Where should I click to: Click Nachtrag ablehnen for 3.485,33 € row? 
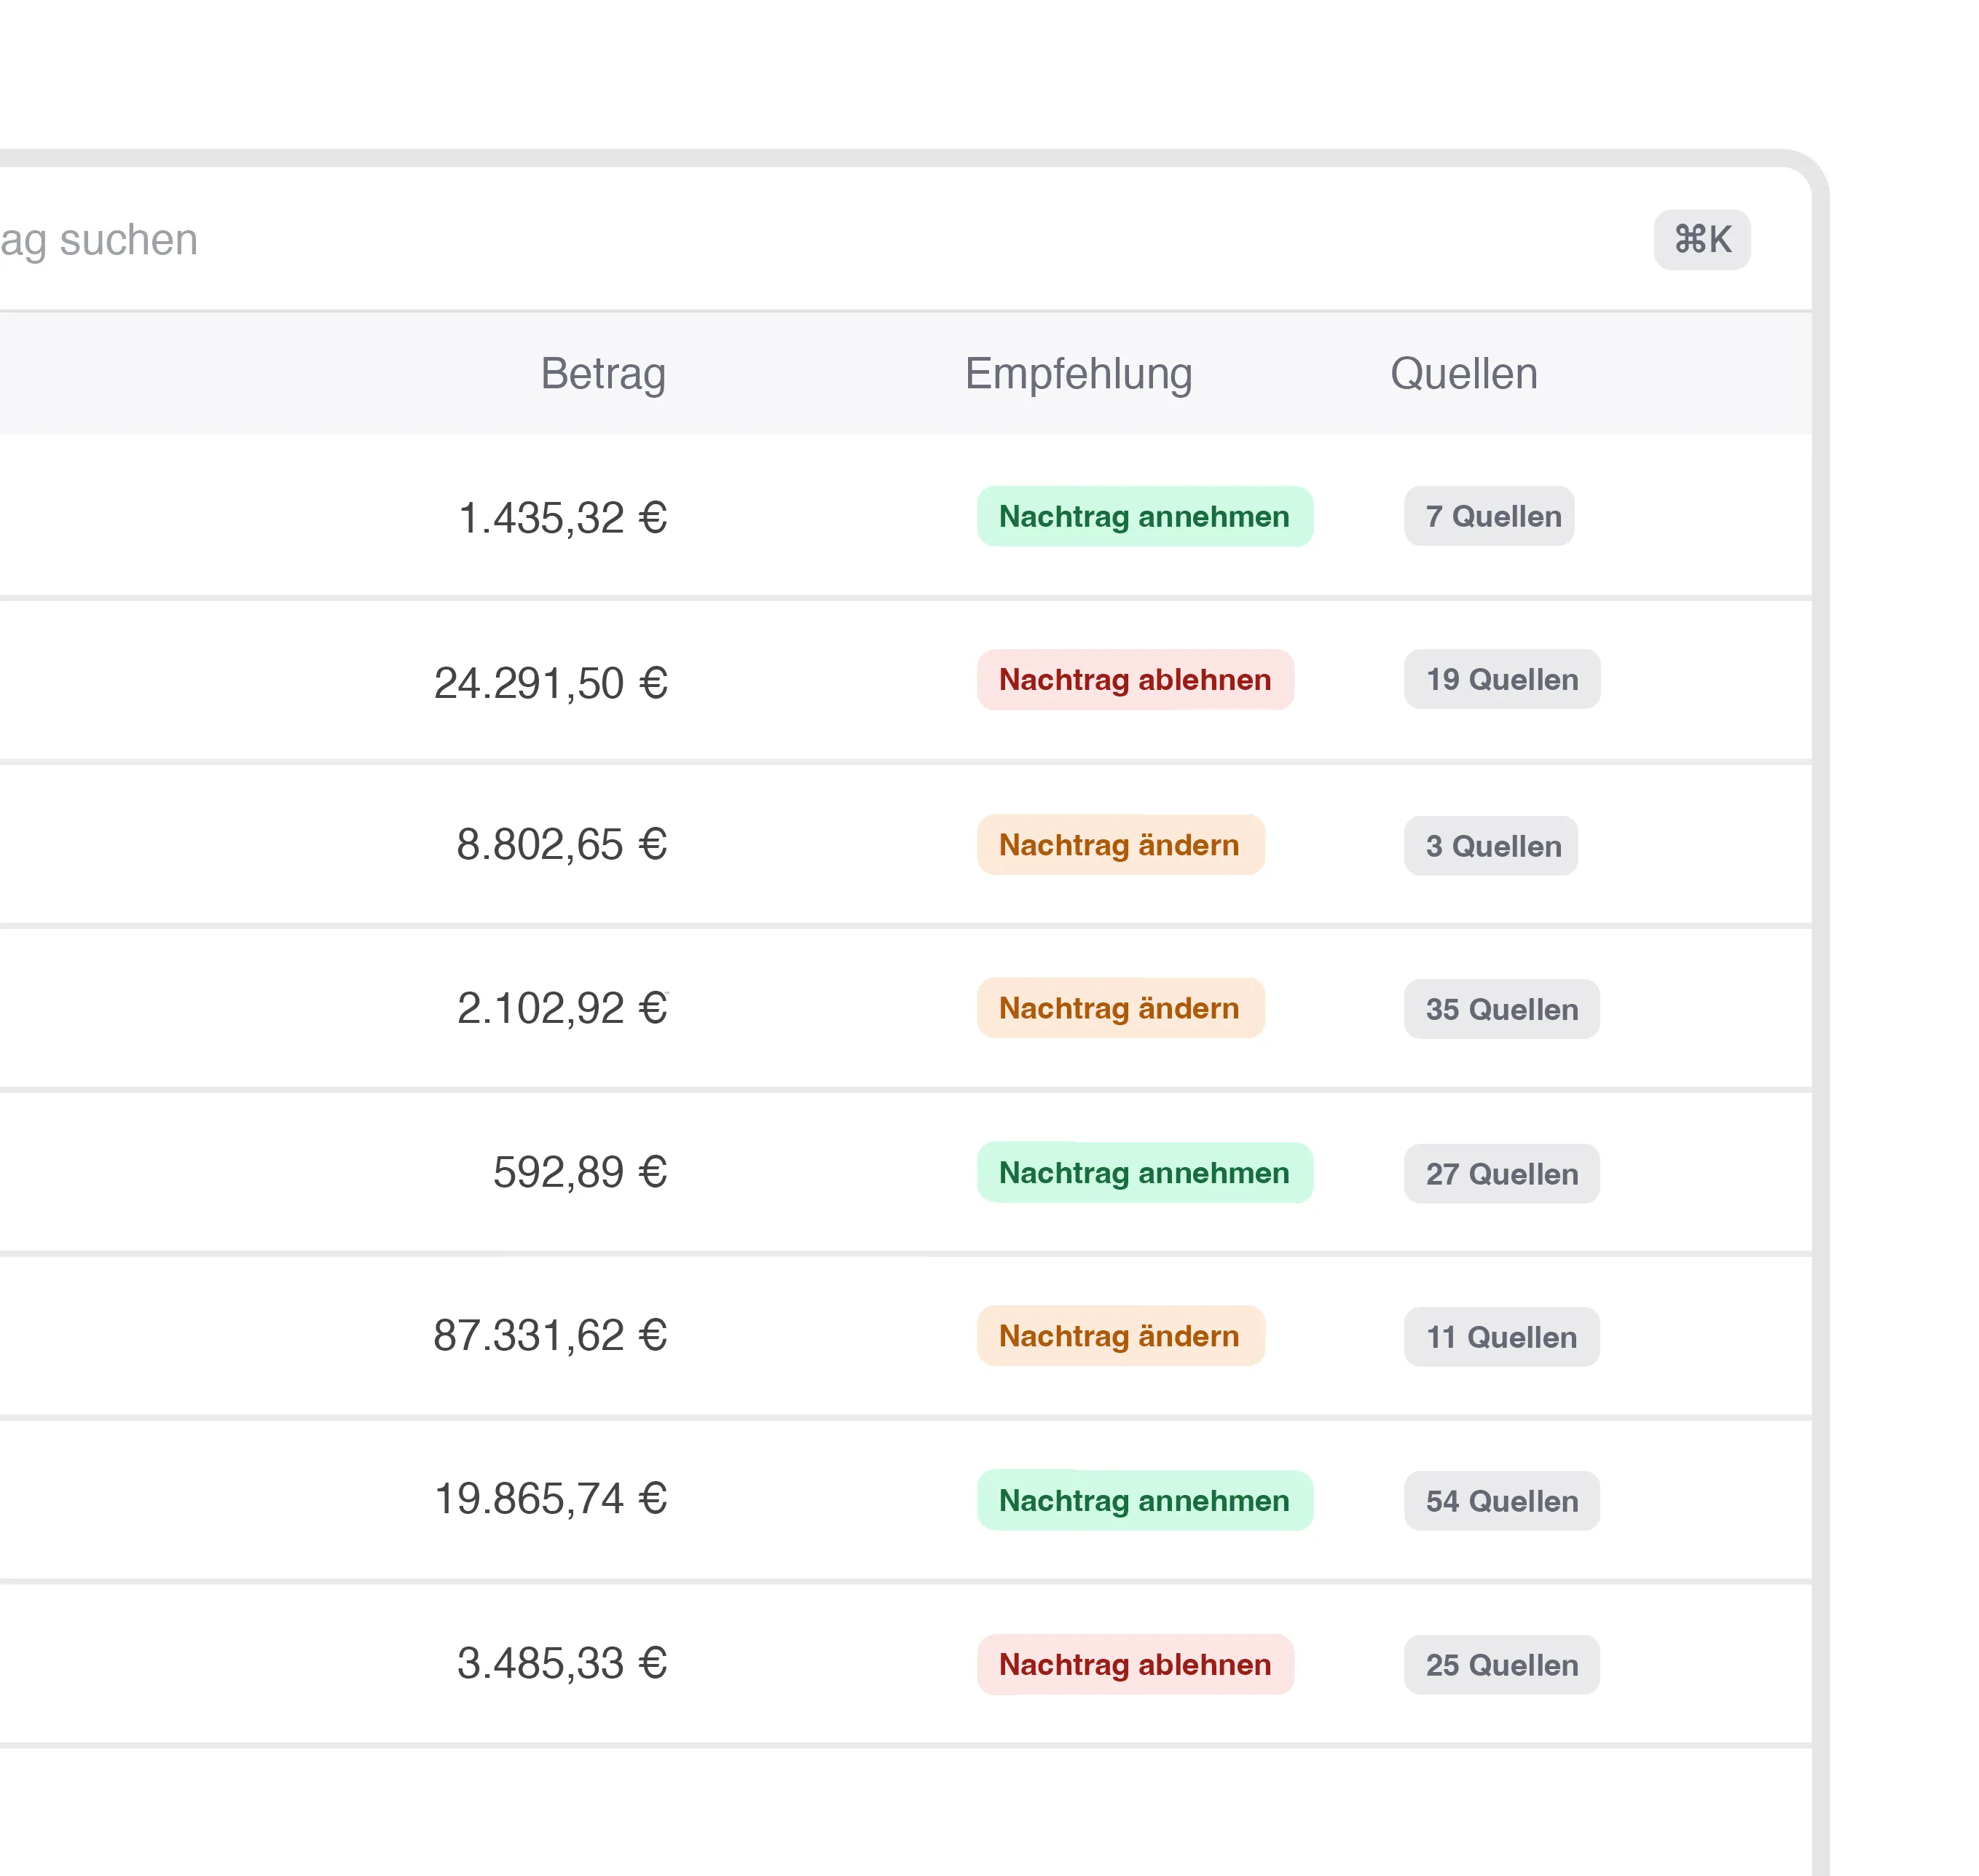(x=1135, y=1665)
